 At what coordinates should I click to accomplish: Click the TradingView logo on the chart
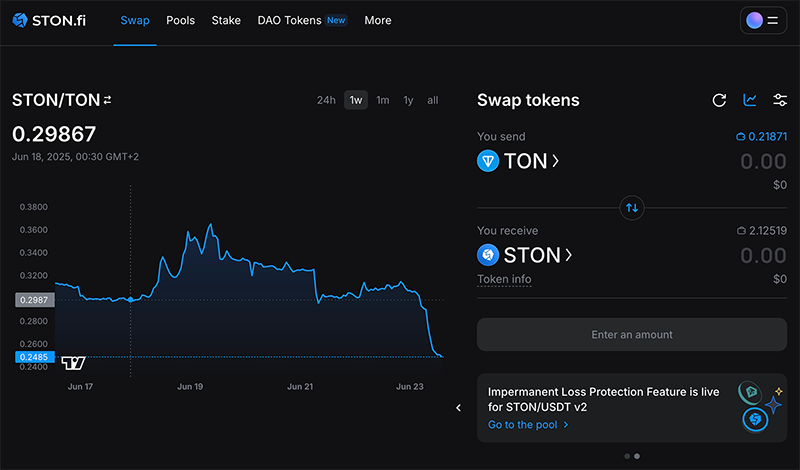[74, 362]
